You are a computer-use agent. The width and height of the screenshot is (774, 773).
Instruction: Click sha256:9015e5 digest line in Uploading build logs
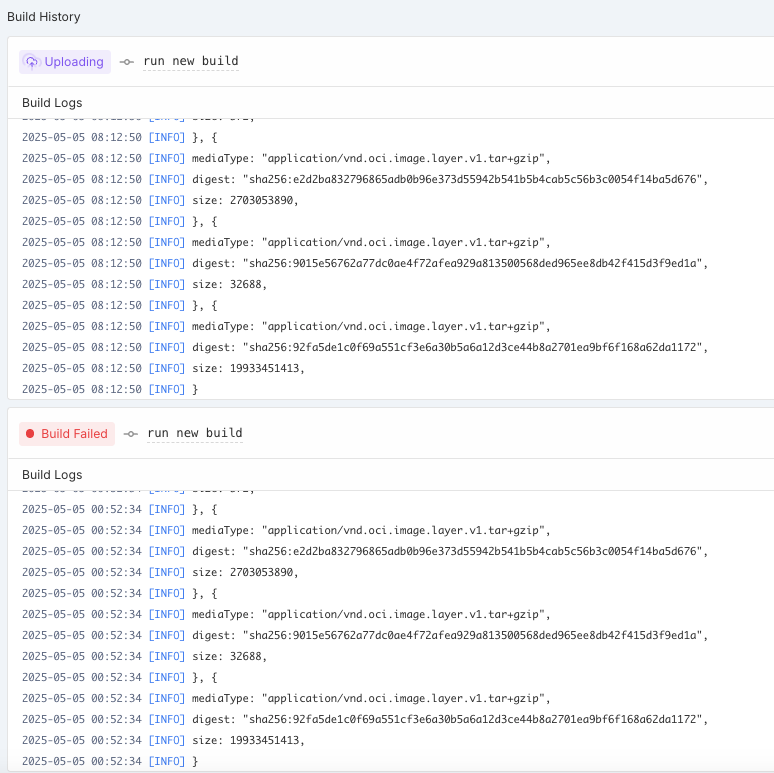tap(449, 263)
